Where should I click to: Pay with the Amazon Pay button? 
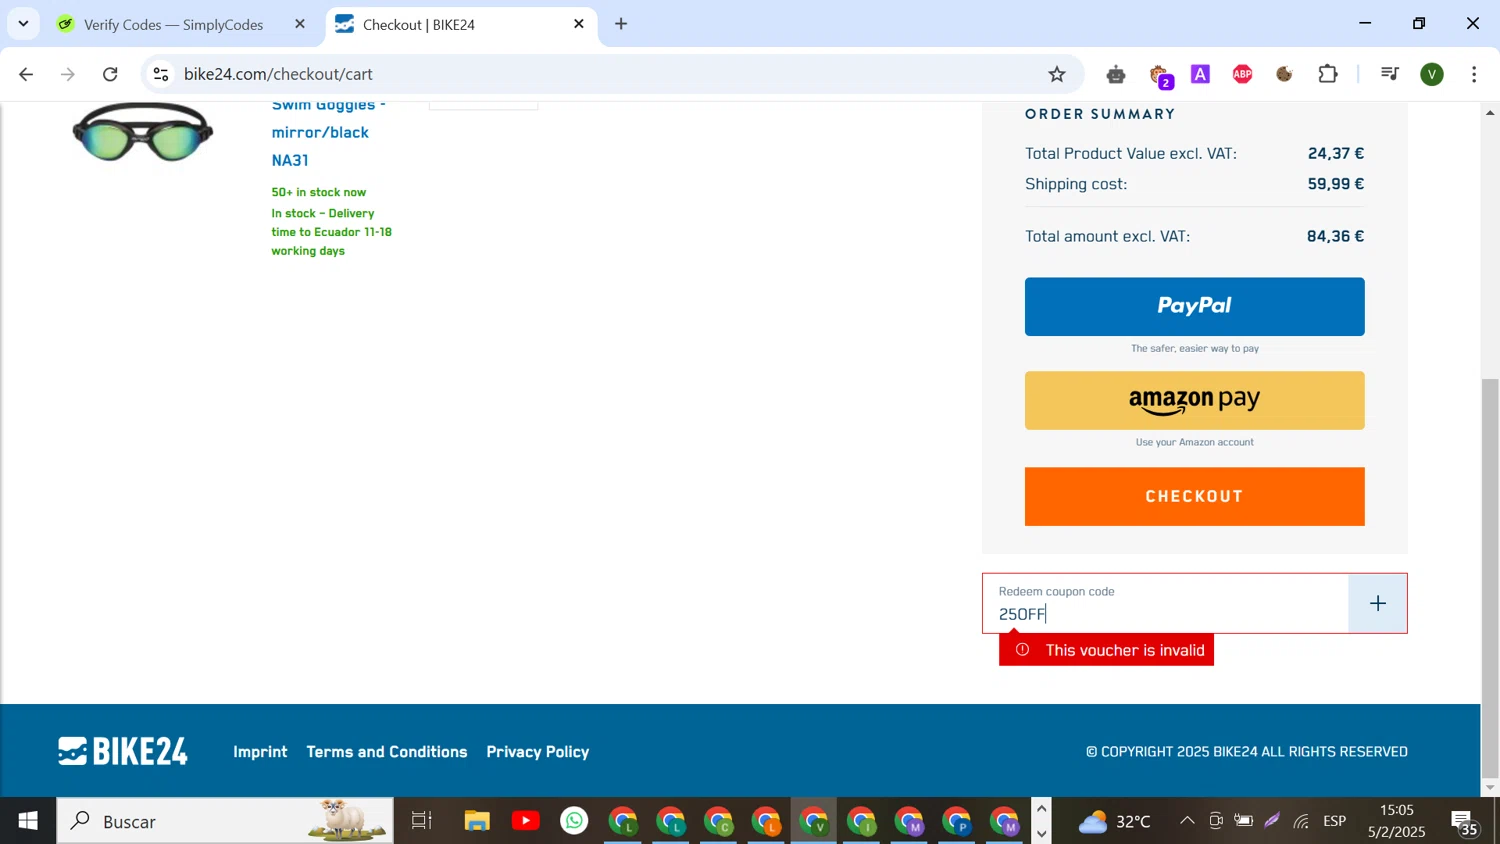coord(1194,400)
